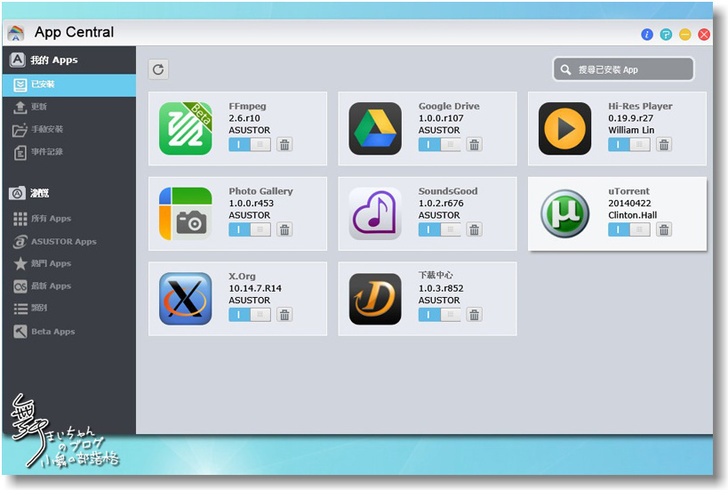
Task: Click the refresh icon above app list
Action: 158,70
